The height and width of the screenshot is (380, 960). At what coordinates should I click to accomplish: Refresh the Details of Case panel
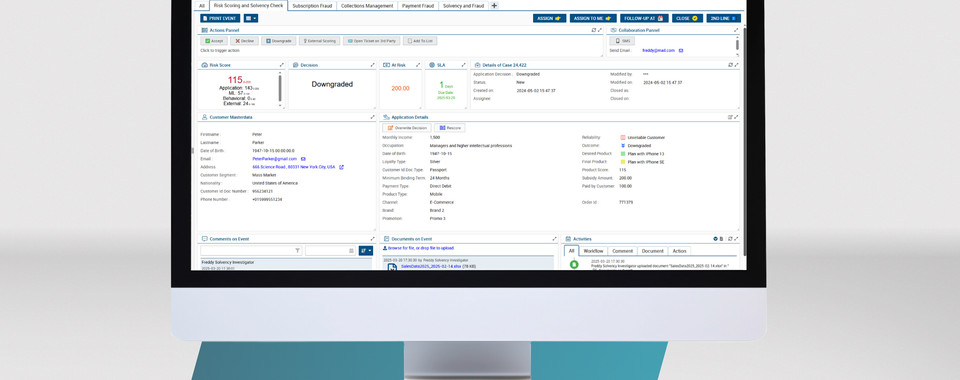click(x=730, y=65)
